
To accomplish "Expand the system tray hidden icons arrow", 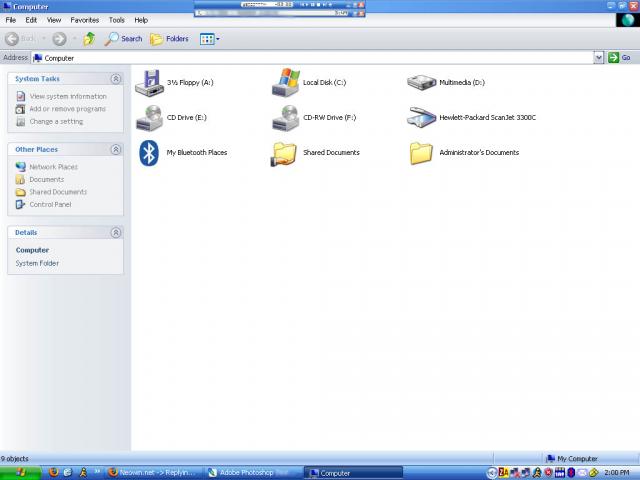I will pos(492,473).
